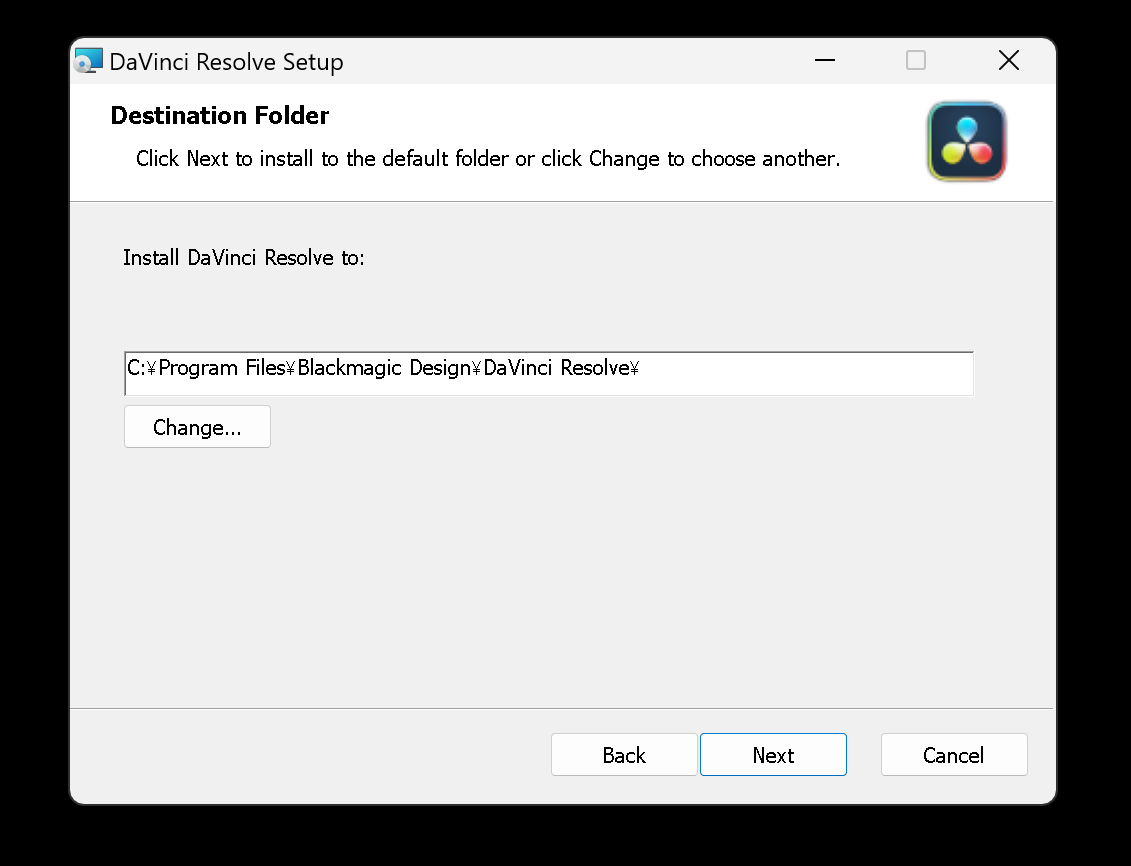
Task: Open the Change... folder dialog
Action: point(197,427)
